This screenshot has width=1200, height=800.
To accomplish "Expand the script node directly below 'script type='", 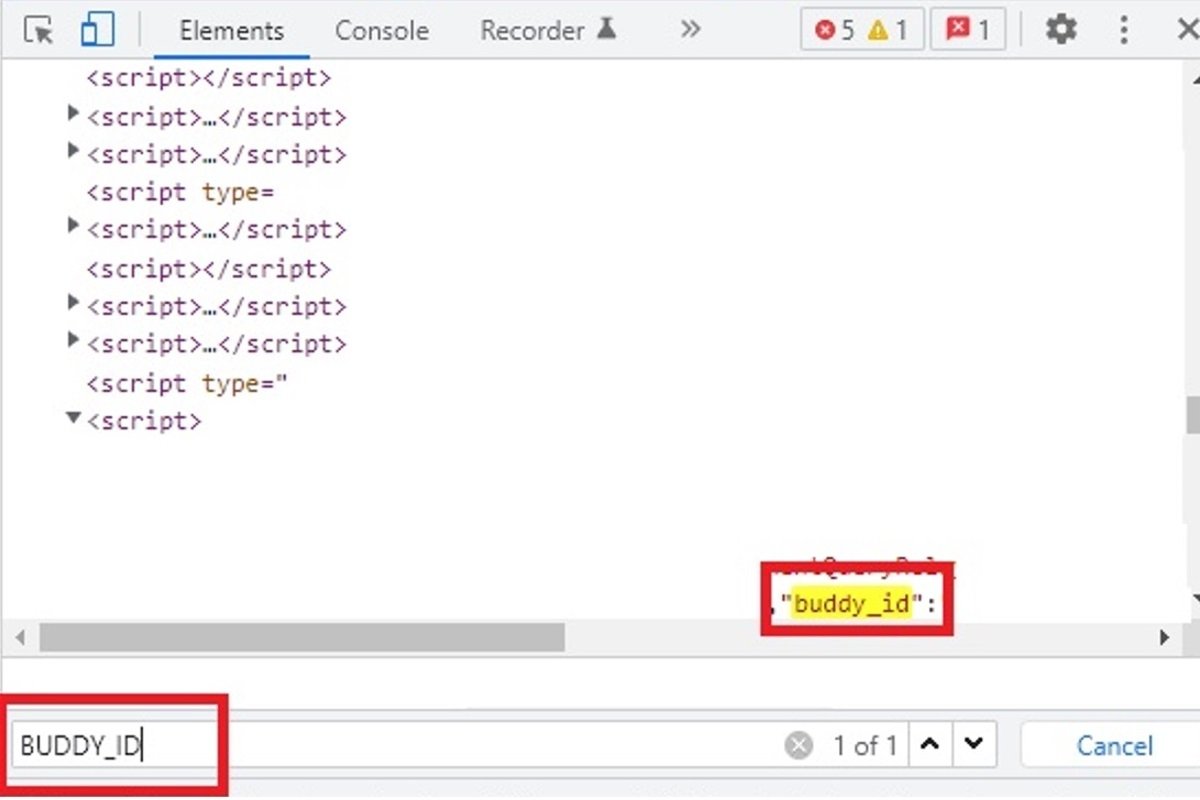I will pos(72,226).
